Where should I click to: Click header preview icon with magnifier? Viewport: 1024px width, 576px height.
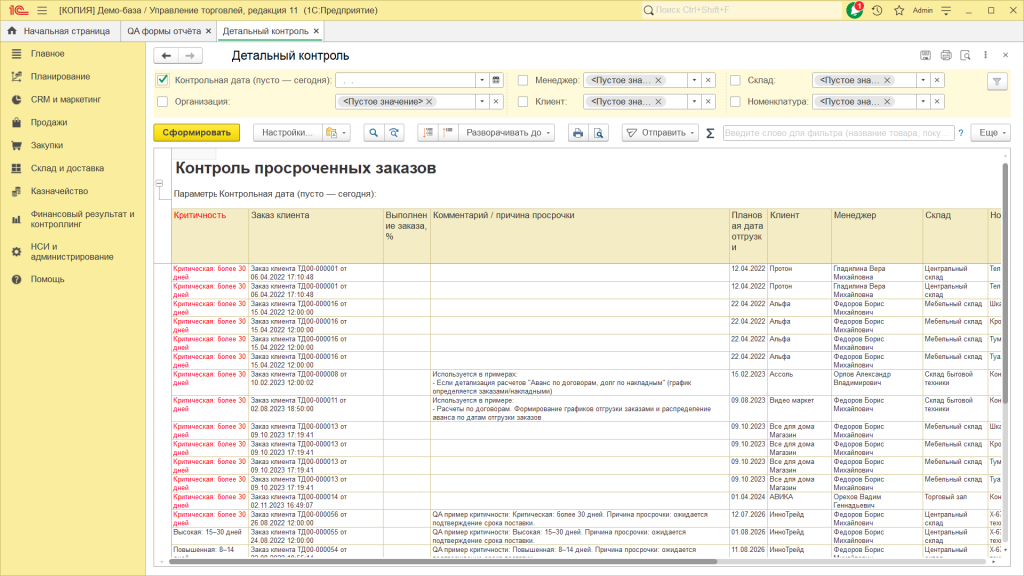coord(965,56)
